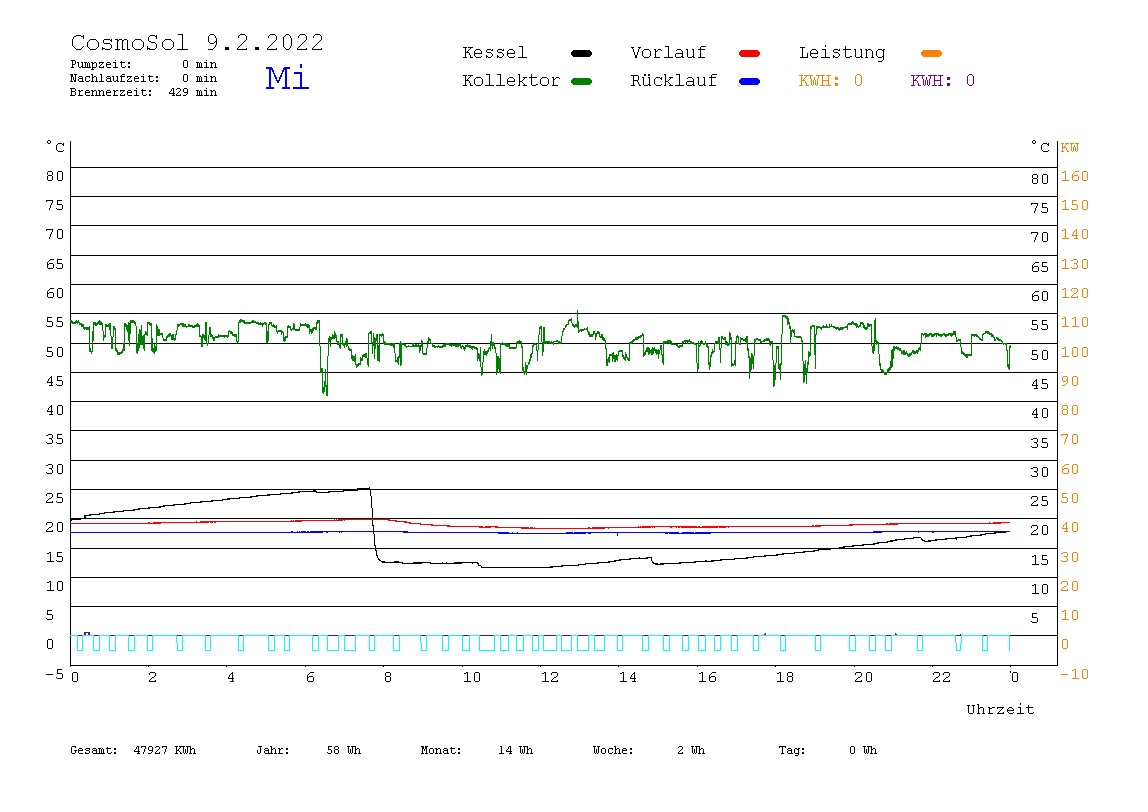This screenshot has width=1148, height=812.
Task: Click the orange '100' KW axis label
Action: [1075, 352]
